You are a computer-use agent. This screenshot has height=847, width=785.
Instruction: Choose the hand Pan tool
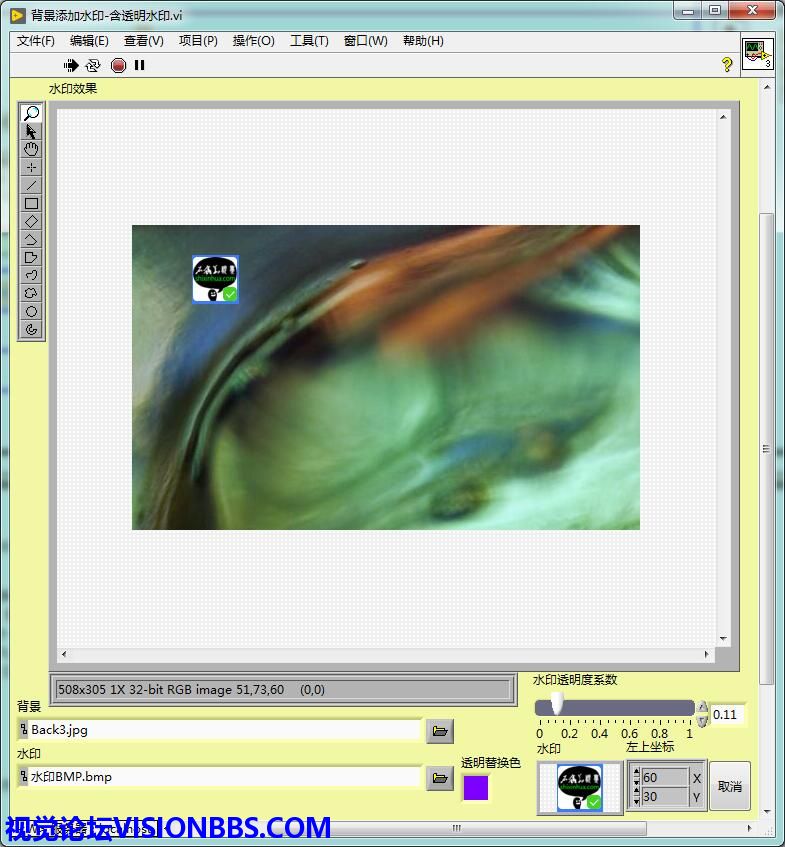click(31, 149)
